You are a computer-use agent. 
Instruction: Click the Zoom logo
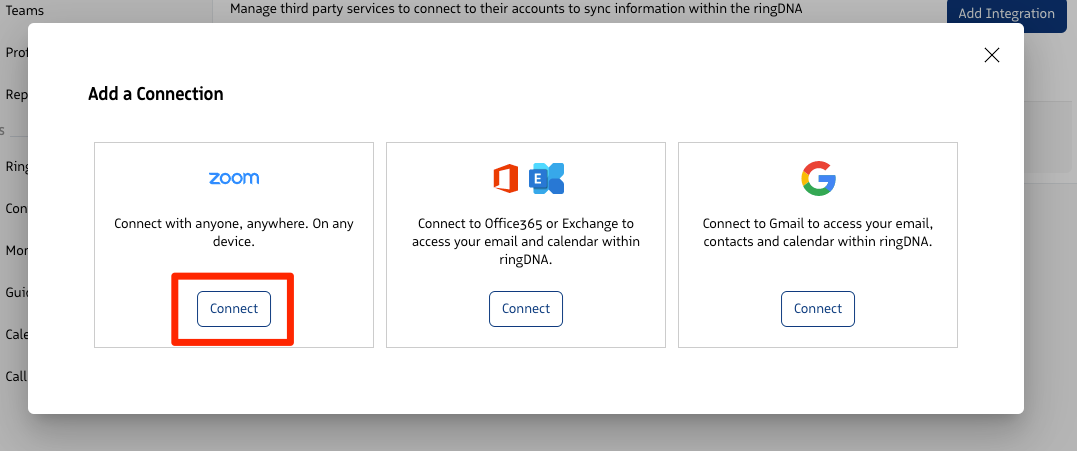coord(233,178)
